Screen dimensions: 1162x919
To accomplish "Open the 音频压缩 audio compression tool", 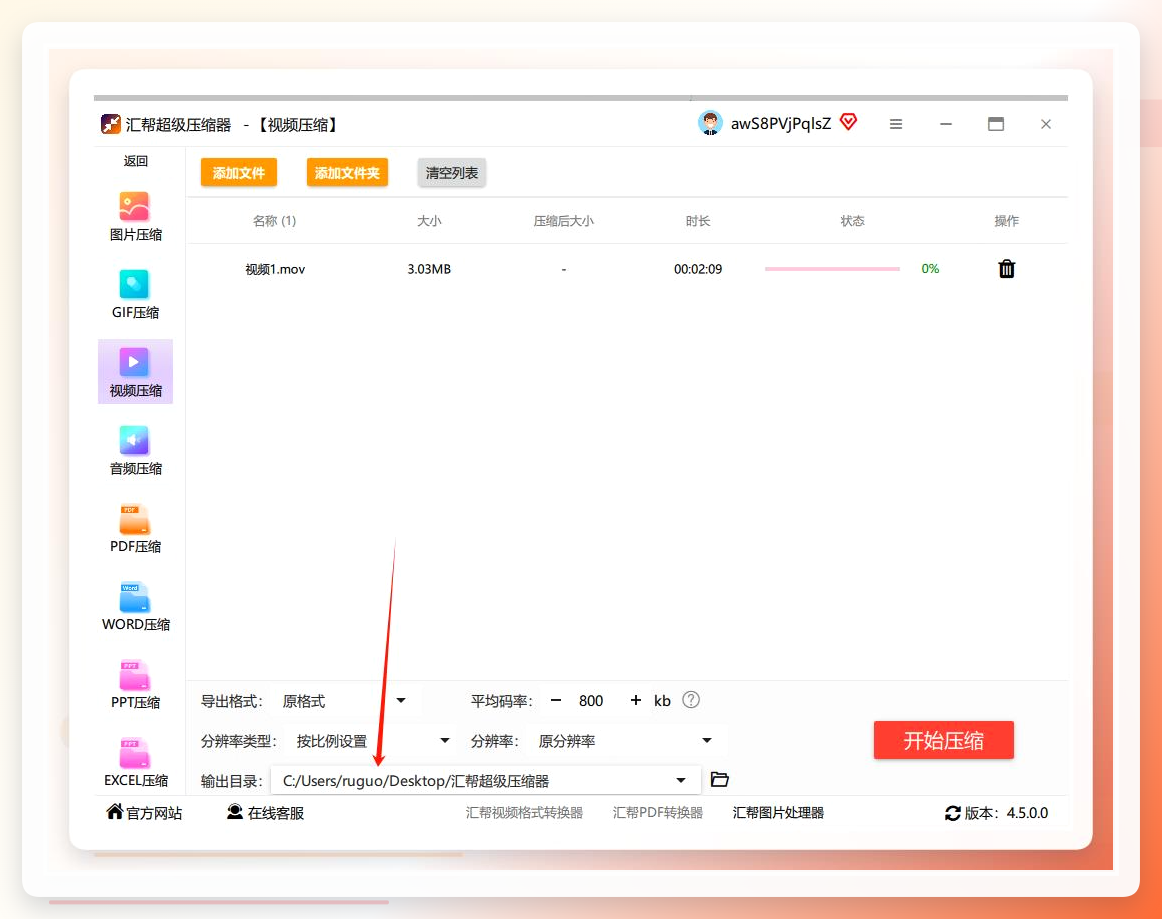I will (135, 450).
